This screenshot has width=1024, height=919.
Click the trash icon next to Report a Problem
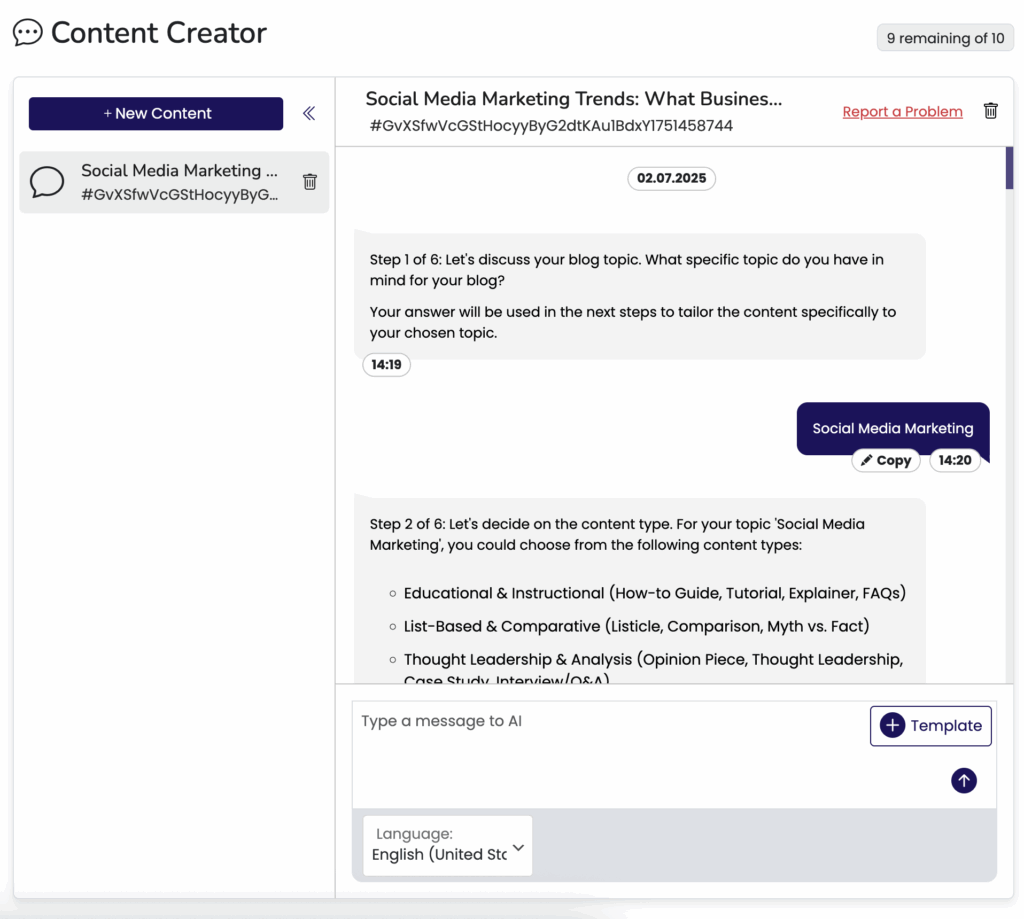click(x=991, y=111)
